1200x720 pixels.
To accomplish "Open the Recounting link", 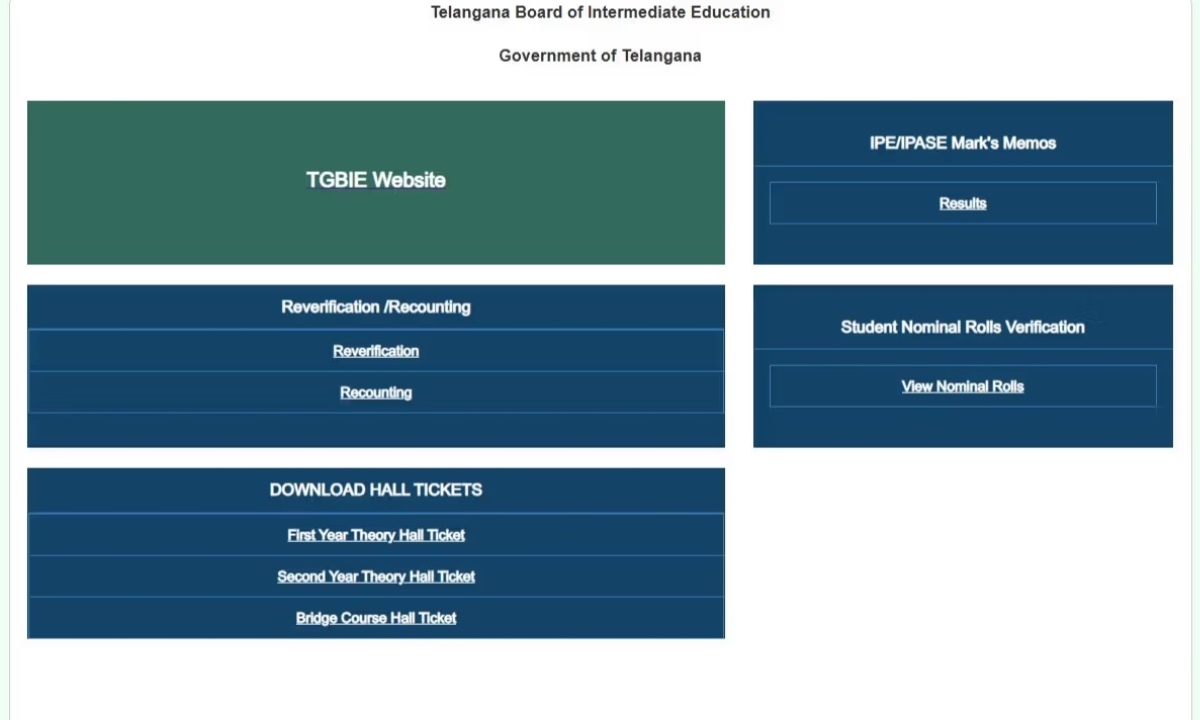I will coord(376,393).
